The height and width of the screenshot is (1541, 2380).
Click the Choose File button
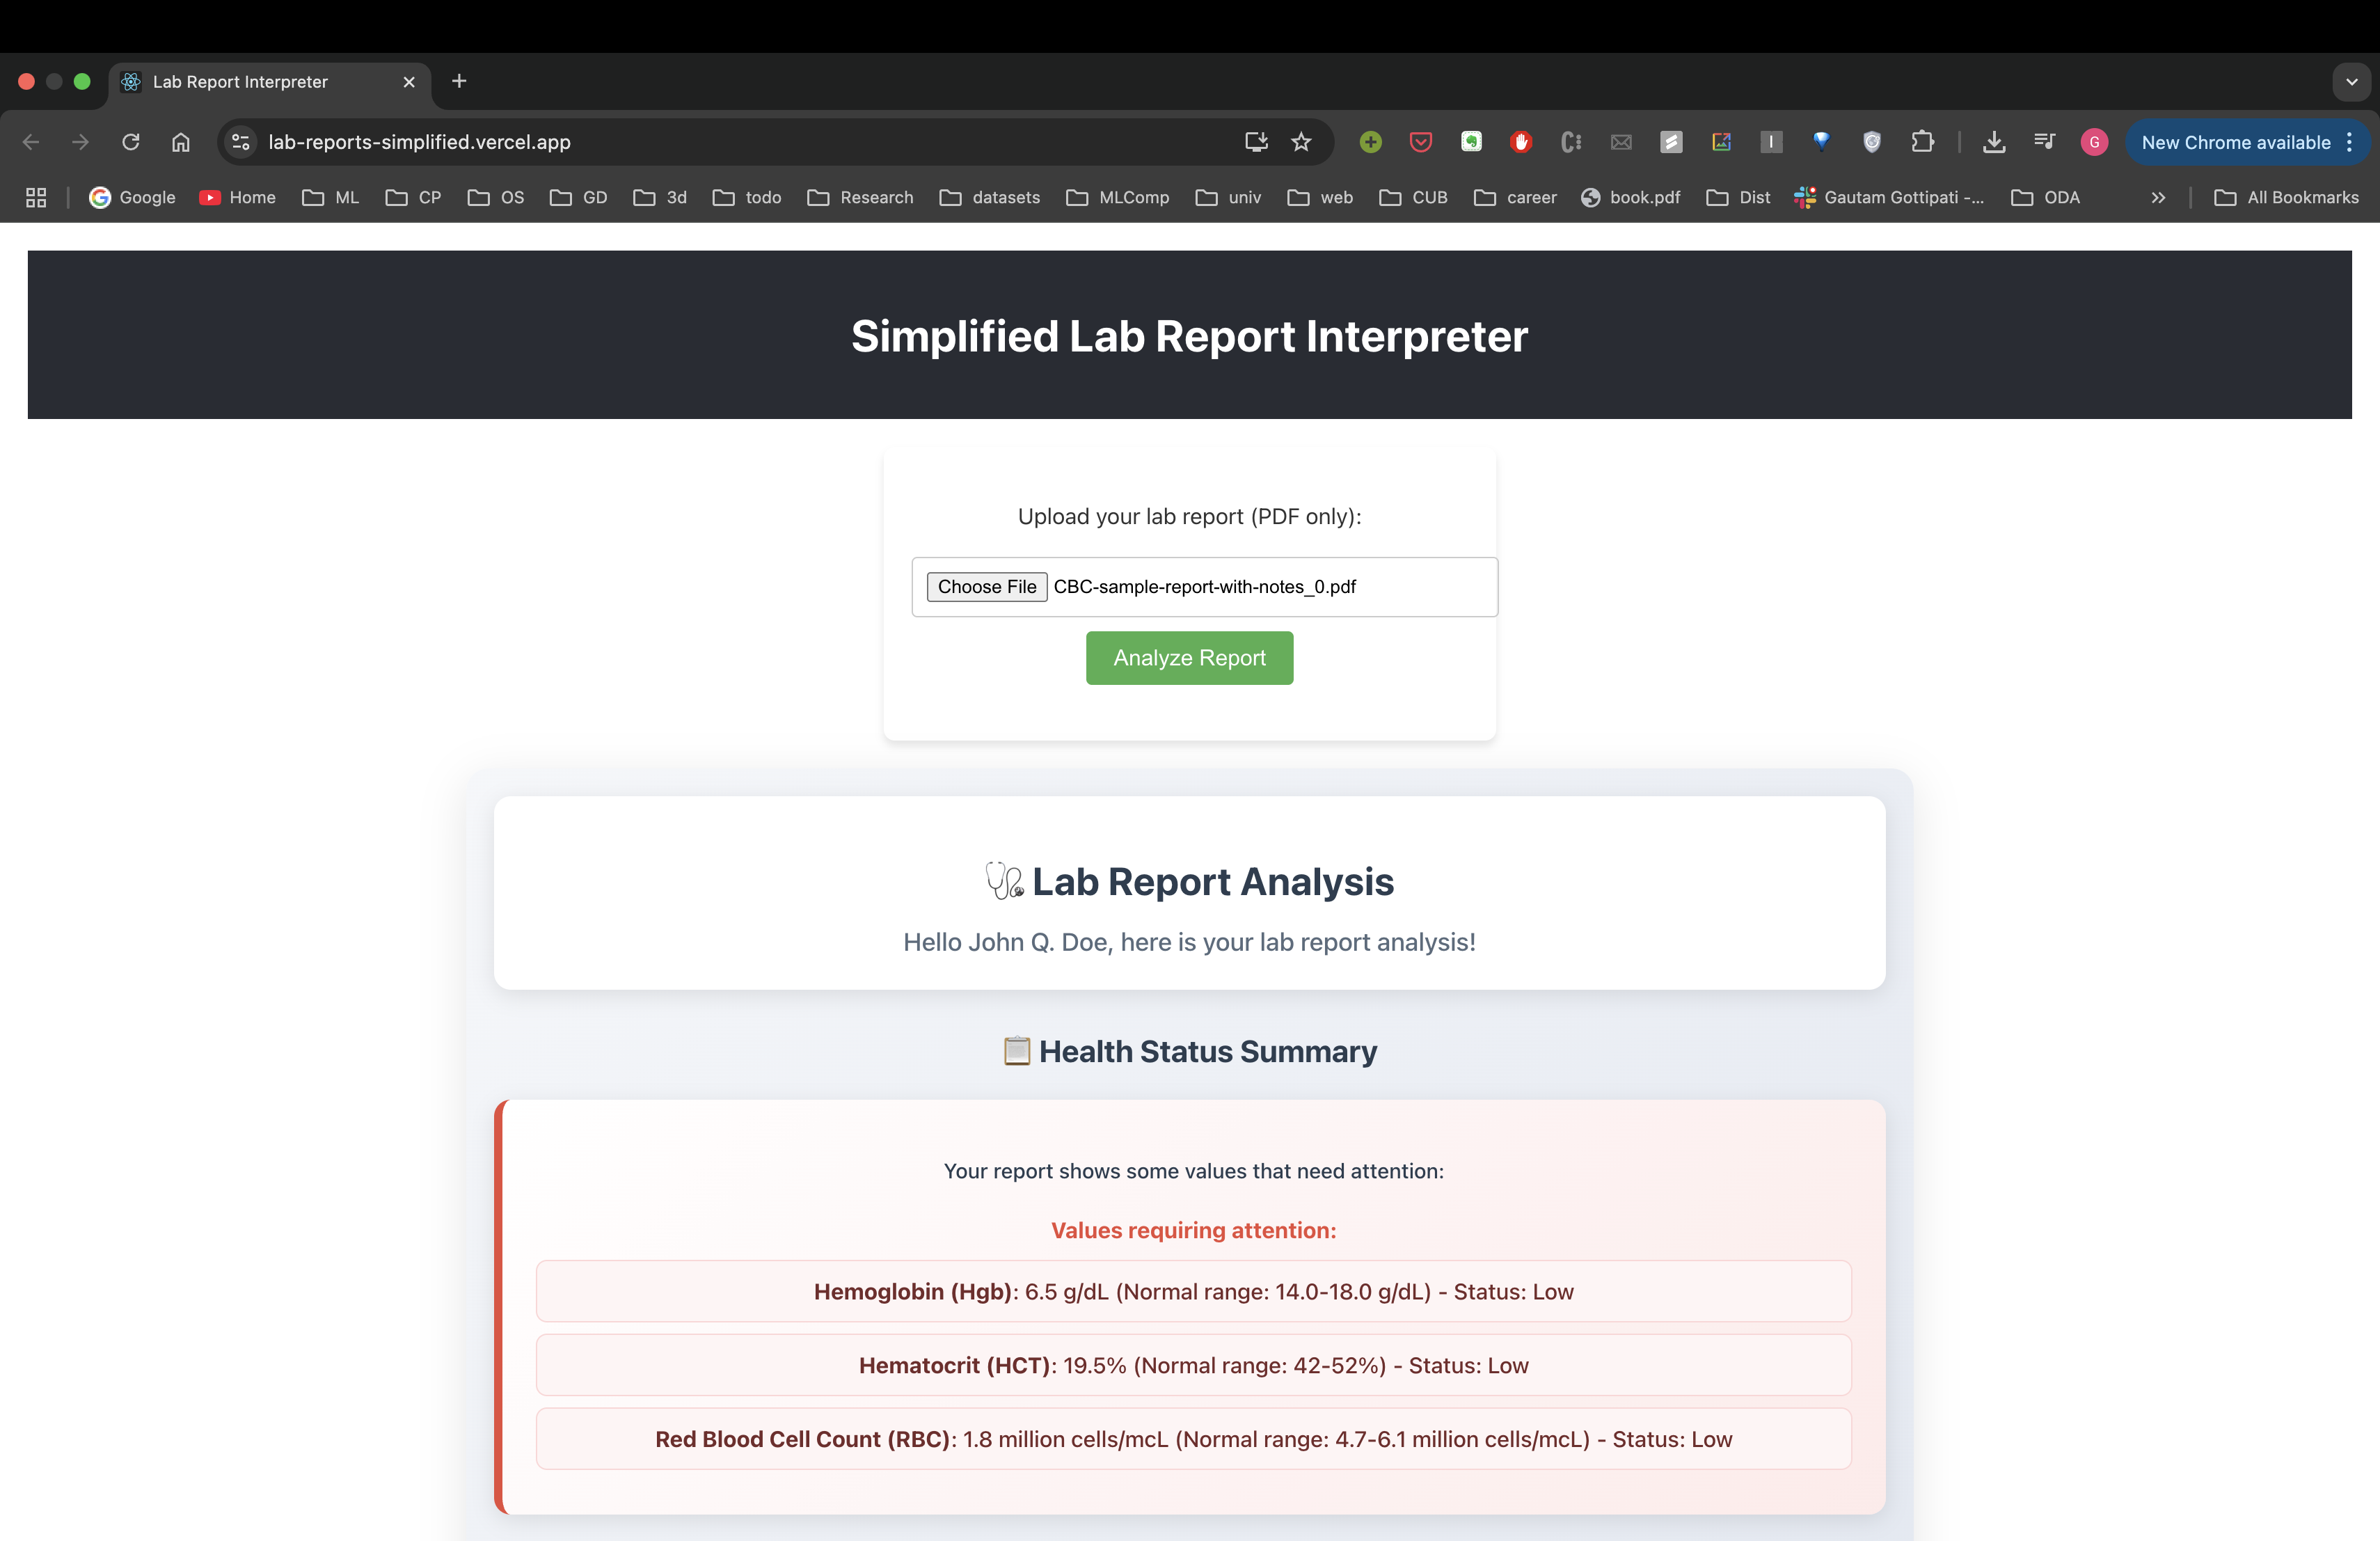(x=986, y=587)
